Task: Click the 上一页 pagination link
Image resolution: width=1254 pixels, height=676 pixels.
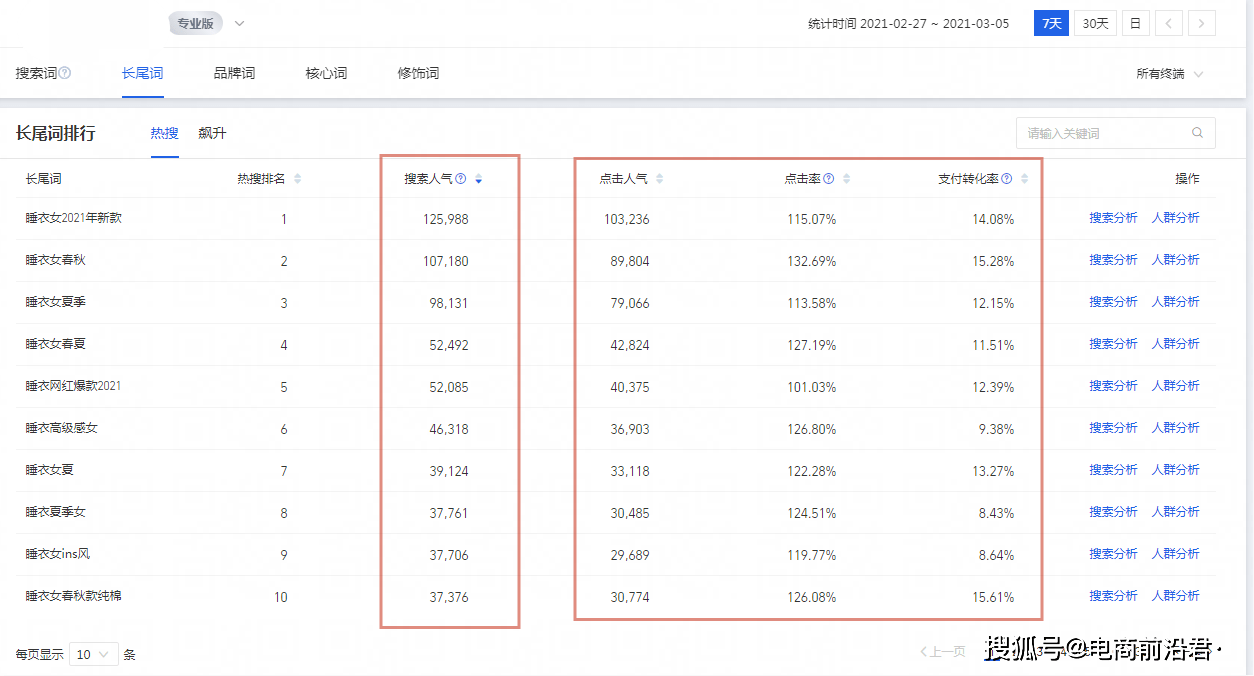Action: (943, 652)
